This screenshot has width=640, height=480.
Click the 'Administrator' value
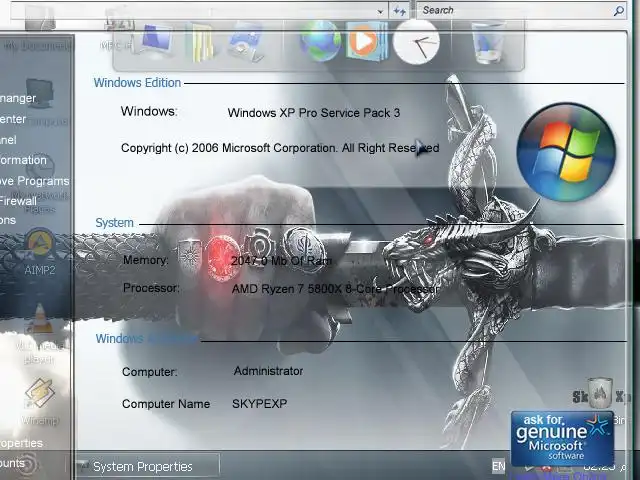tap(268, 371)
